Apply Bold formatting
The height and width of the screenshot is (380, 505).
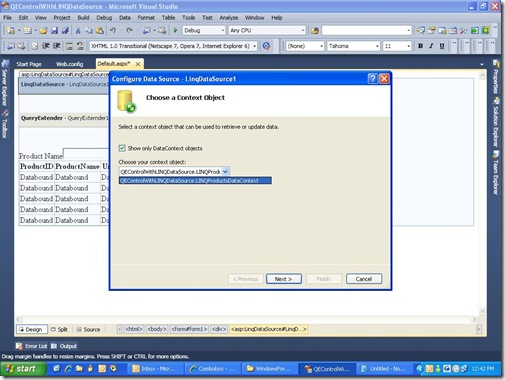(420, 46)
